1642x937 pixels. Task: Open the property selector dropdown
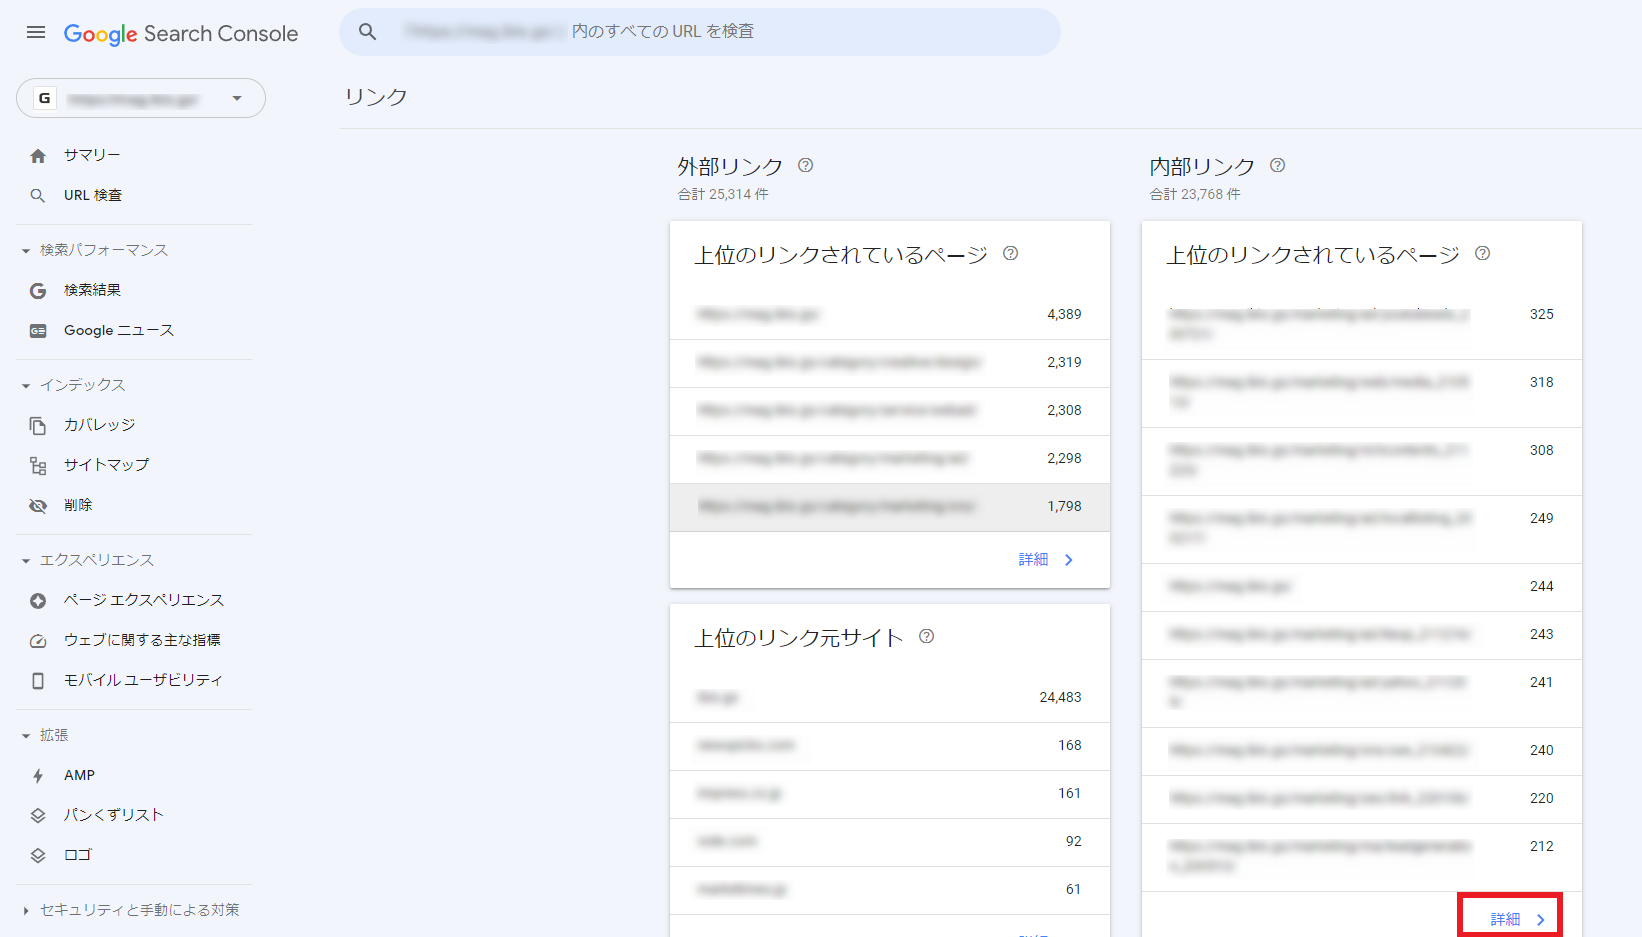[141, 98]
